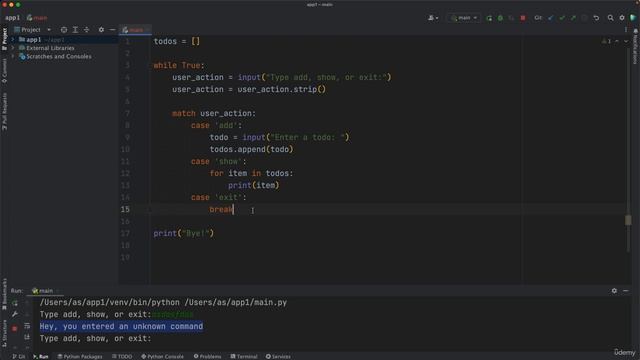Toggle the Bookmarks side tool window
The height and width of the screenshot is (360, 640).
point(4,294)
